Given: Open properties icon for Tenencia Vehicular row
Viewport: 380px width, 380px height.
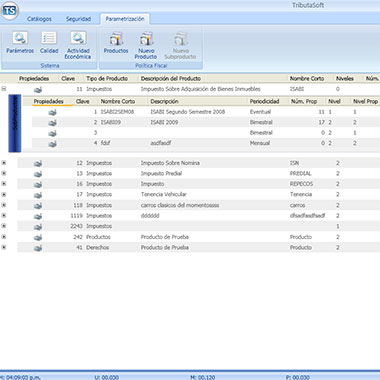Looking at the screenshot, I should click(38, 195).
